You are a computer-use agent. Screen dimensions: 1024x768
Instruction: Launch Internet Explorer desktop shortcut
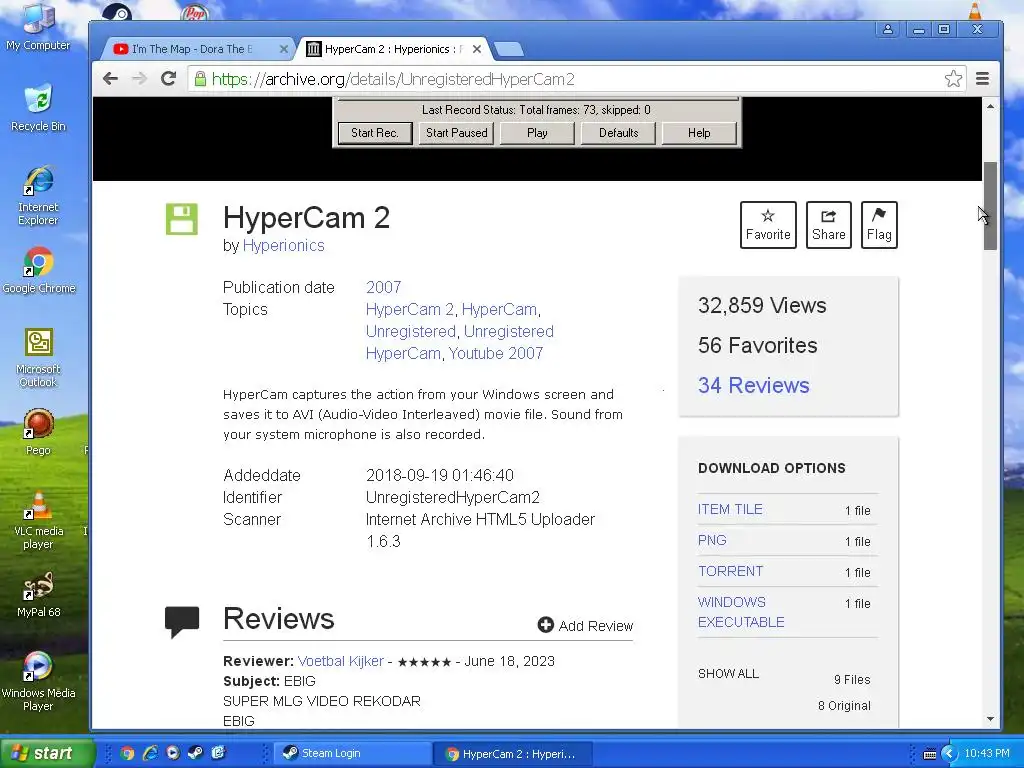point(38,196)
